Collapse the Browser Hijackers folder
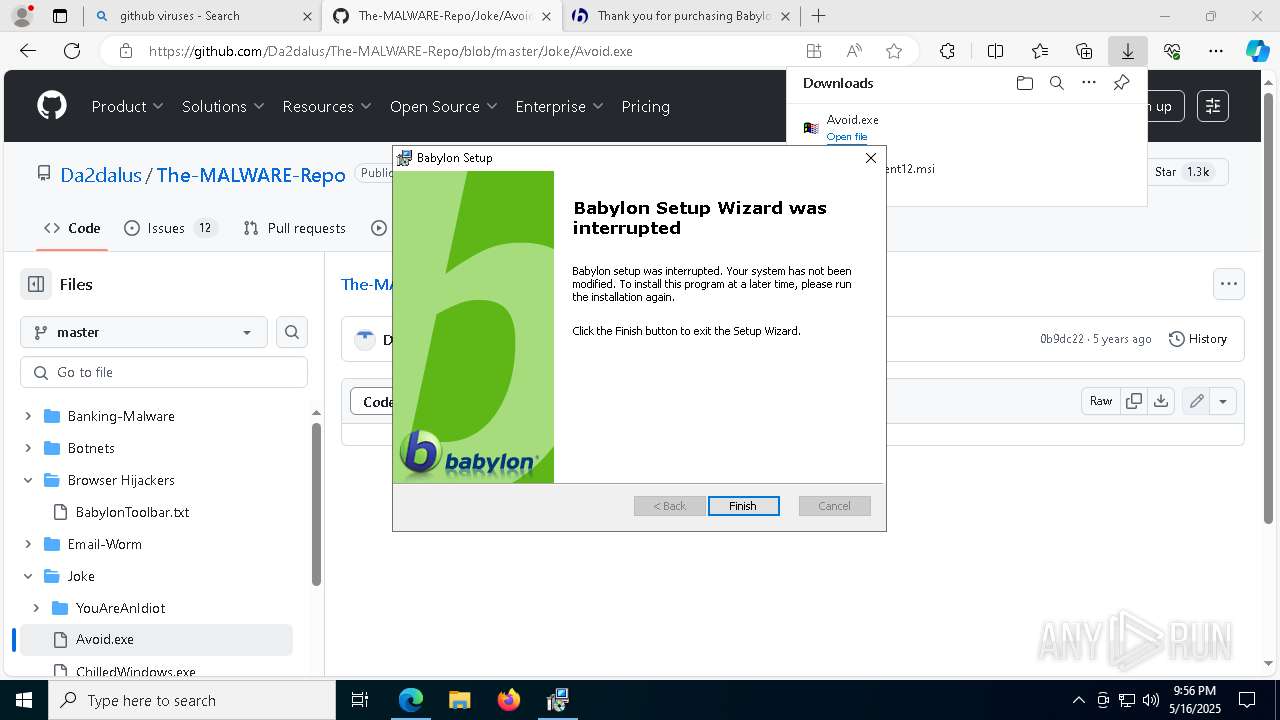Viewport: 1280px width, 720px height. coord(28,480)
